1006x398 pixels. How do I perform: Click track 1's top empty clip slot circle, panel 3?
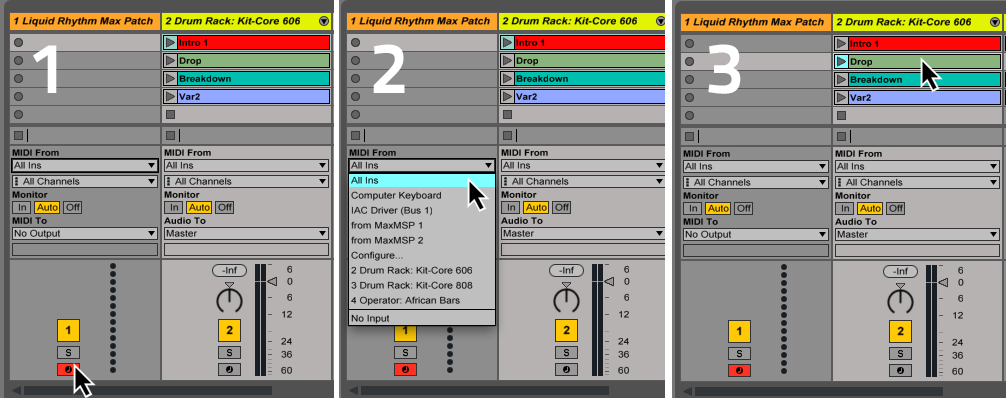coord(689,44)
